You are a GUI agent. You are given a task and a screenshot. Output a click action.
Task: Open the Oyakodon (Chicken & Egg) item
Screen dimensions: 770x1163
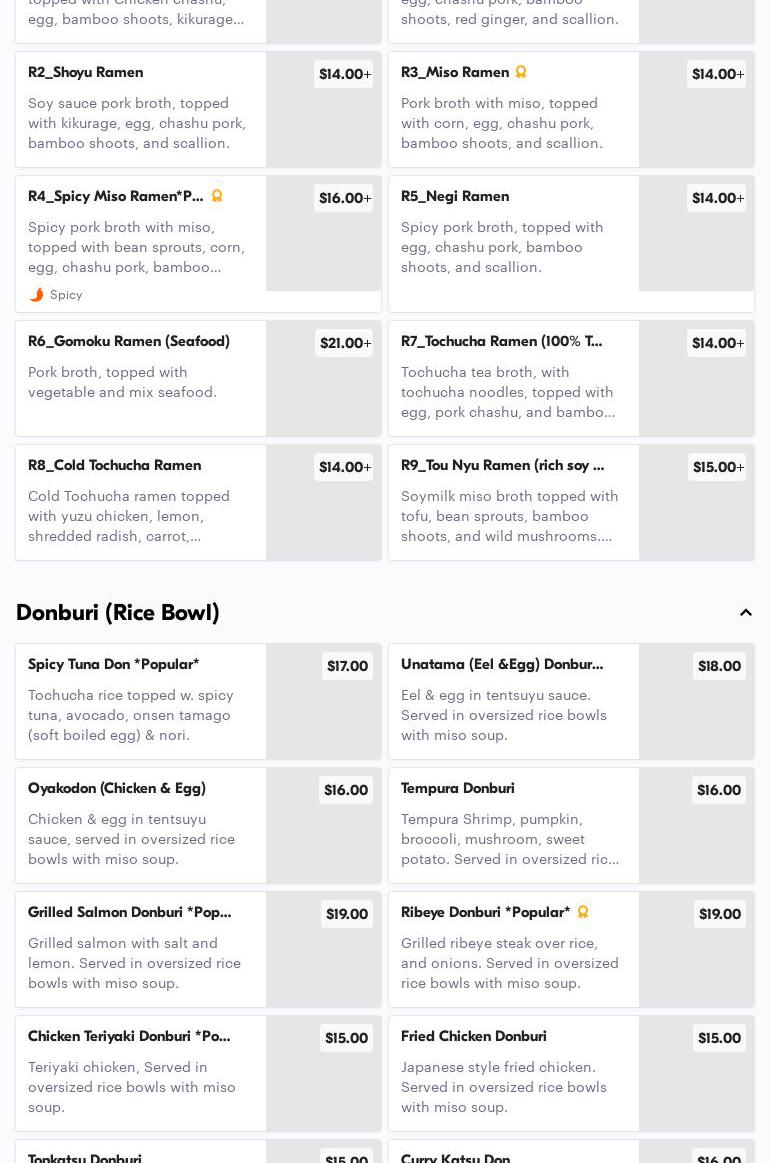[198, 825]
